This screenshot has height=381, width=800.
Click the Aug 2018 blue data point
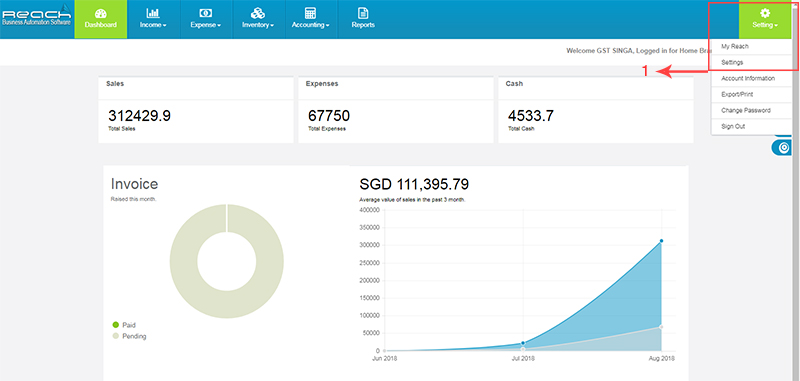[661, 241]
